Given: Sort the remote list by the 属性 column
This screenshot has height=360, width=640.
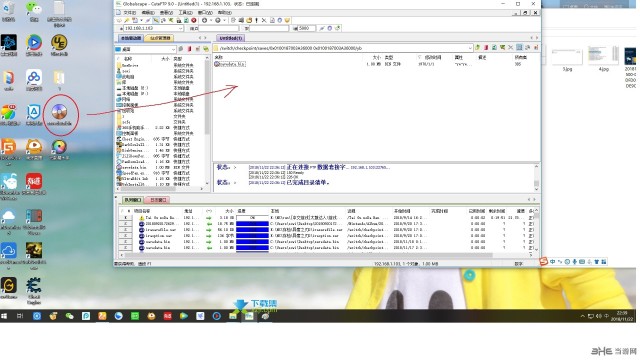Looking at the screenshot, I should click(459, 58).
